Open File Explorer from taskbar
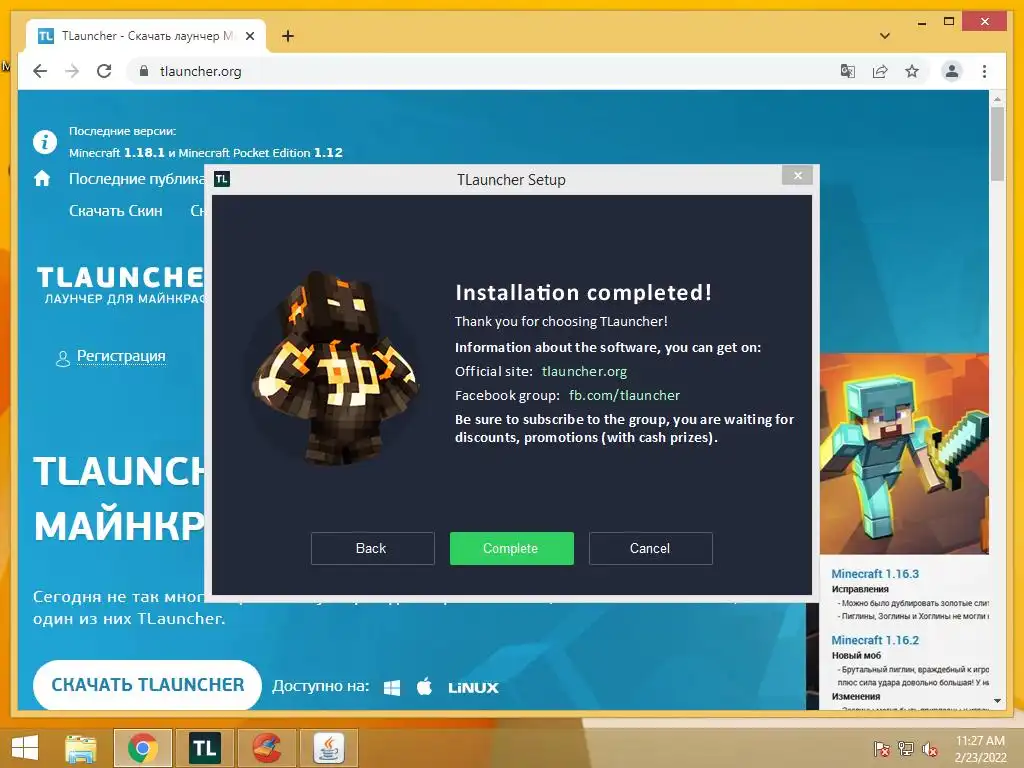The height and width of the screenshot is (768, 1024). tap(80, 748)
